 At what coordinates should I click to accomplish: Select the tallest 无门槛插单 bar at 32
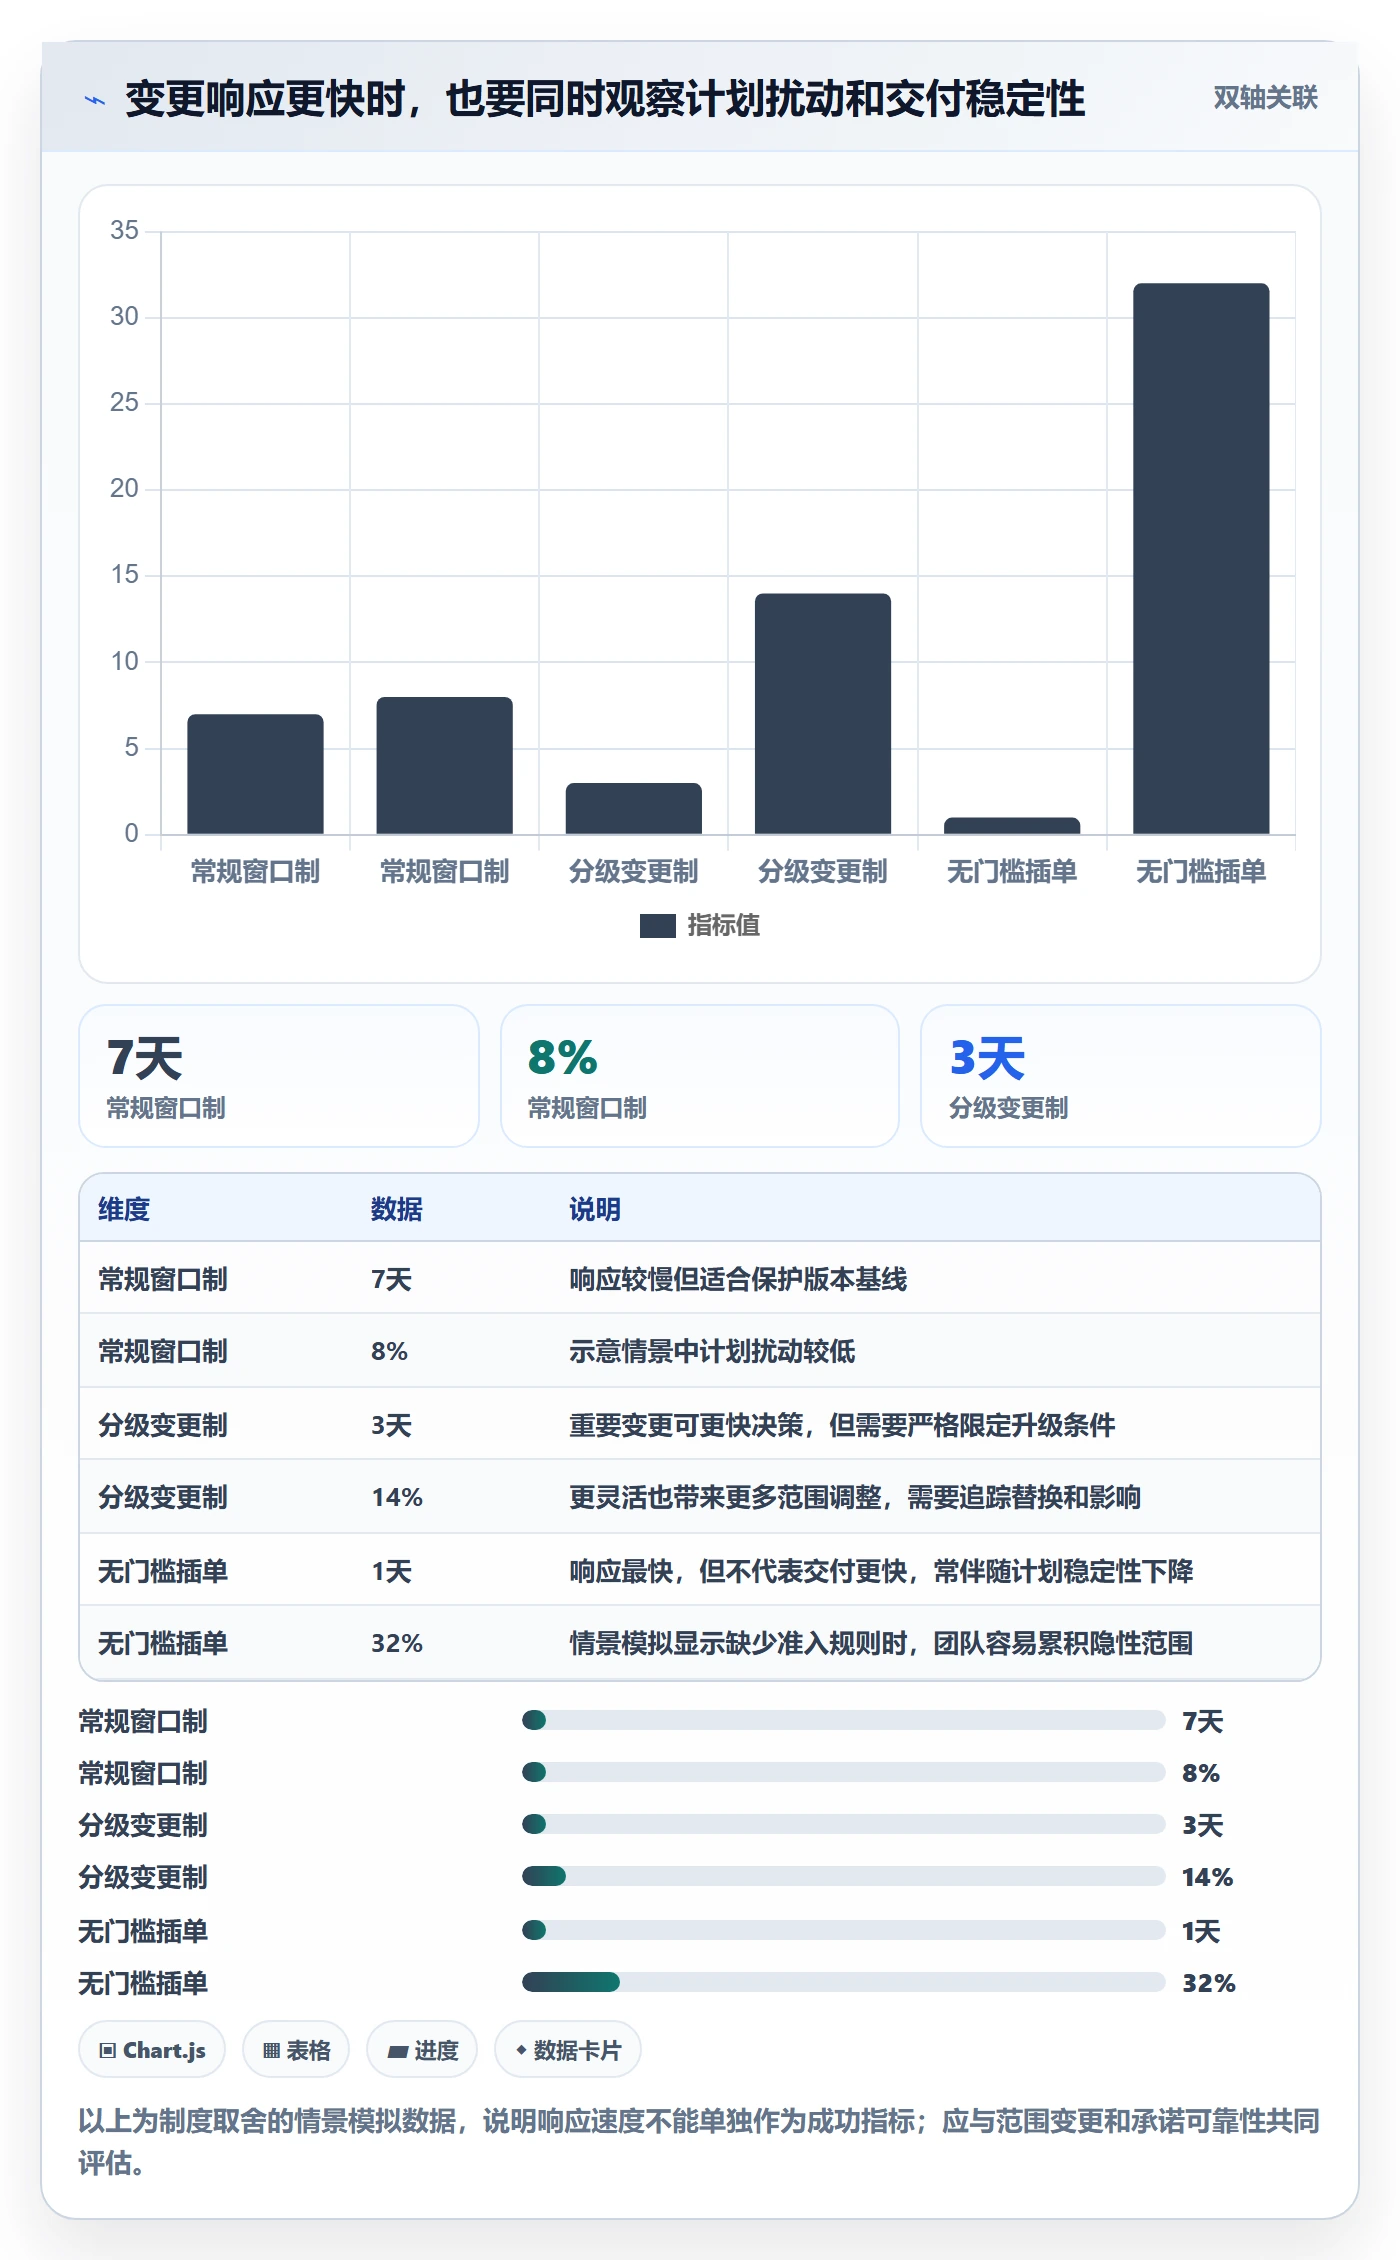(x=1201, y=558)
